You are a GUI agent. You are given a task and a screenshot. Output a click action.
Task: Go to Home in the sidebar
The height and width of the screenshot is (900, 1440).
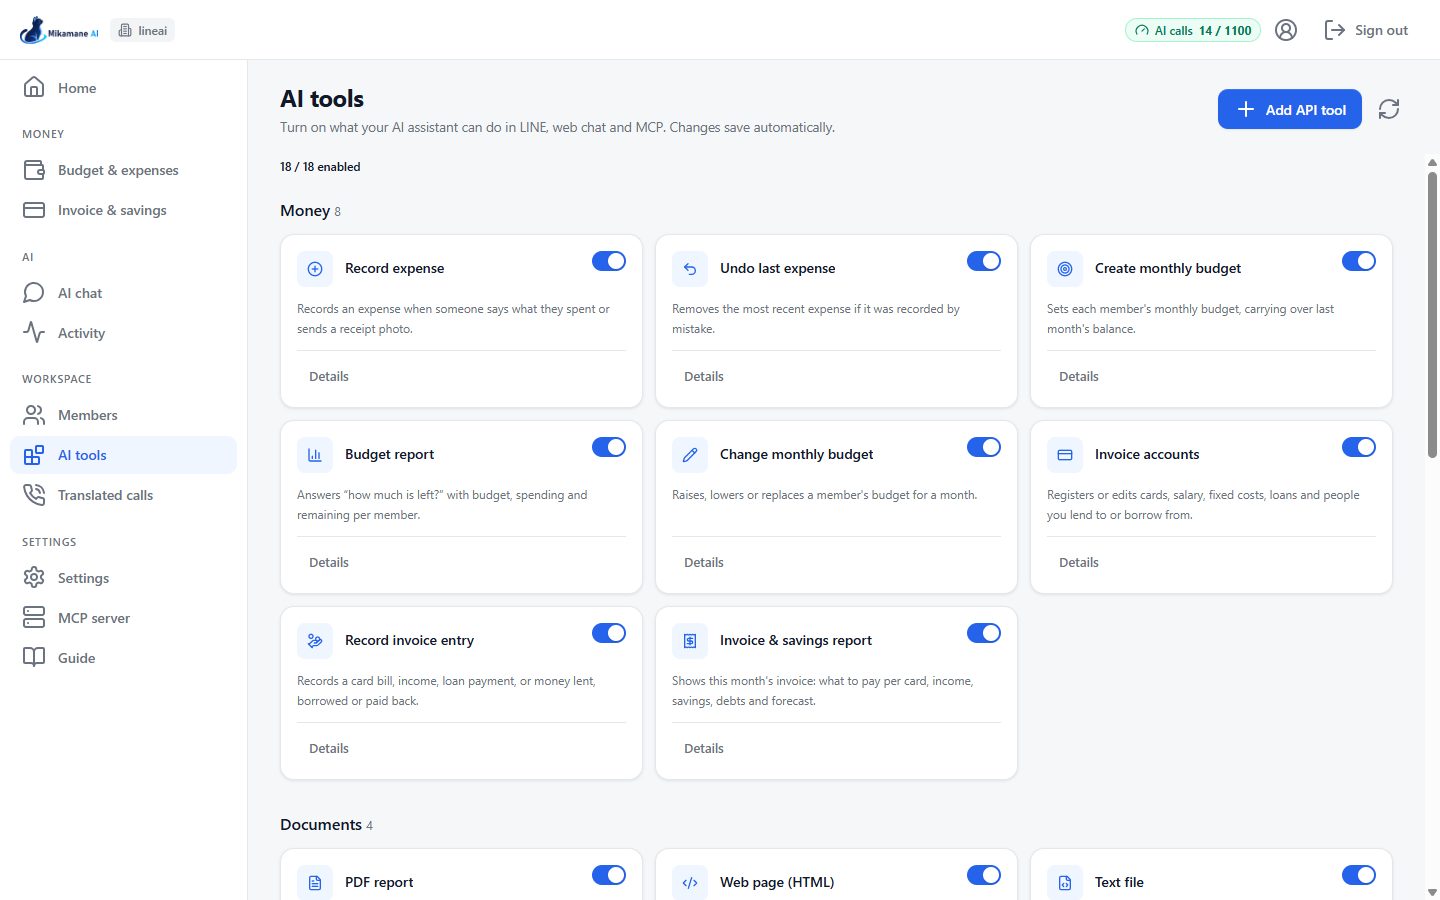pyautogui.click(x=123, y=88)
